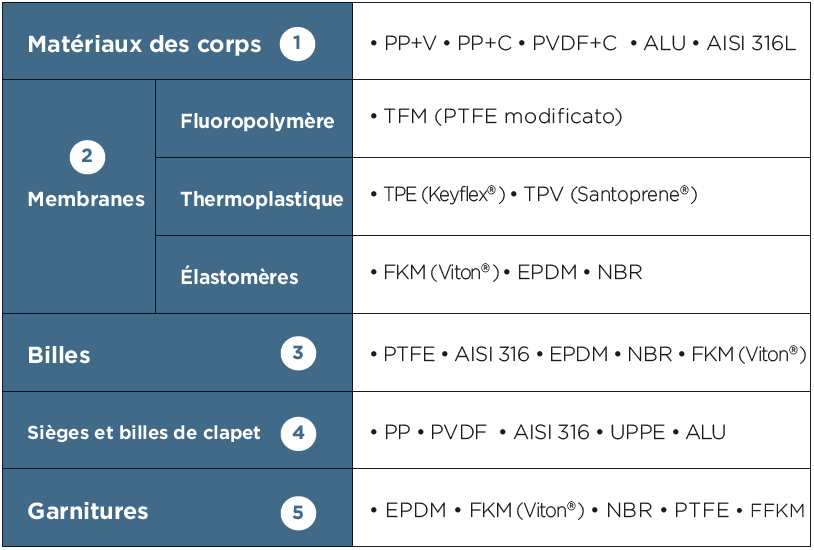Select the AISI 316L body material entry
814x550 pixels.
point(751,44)
